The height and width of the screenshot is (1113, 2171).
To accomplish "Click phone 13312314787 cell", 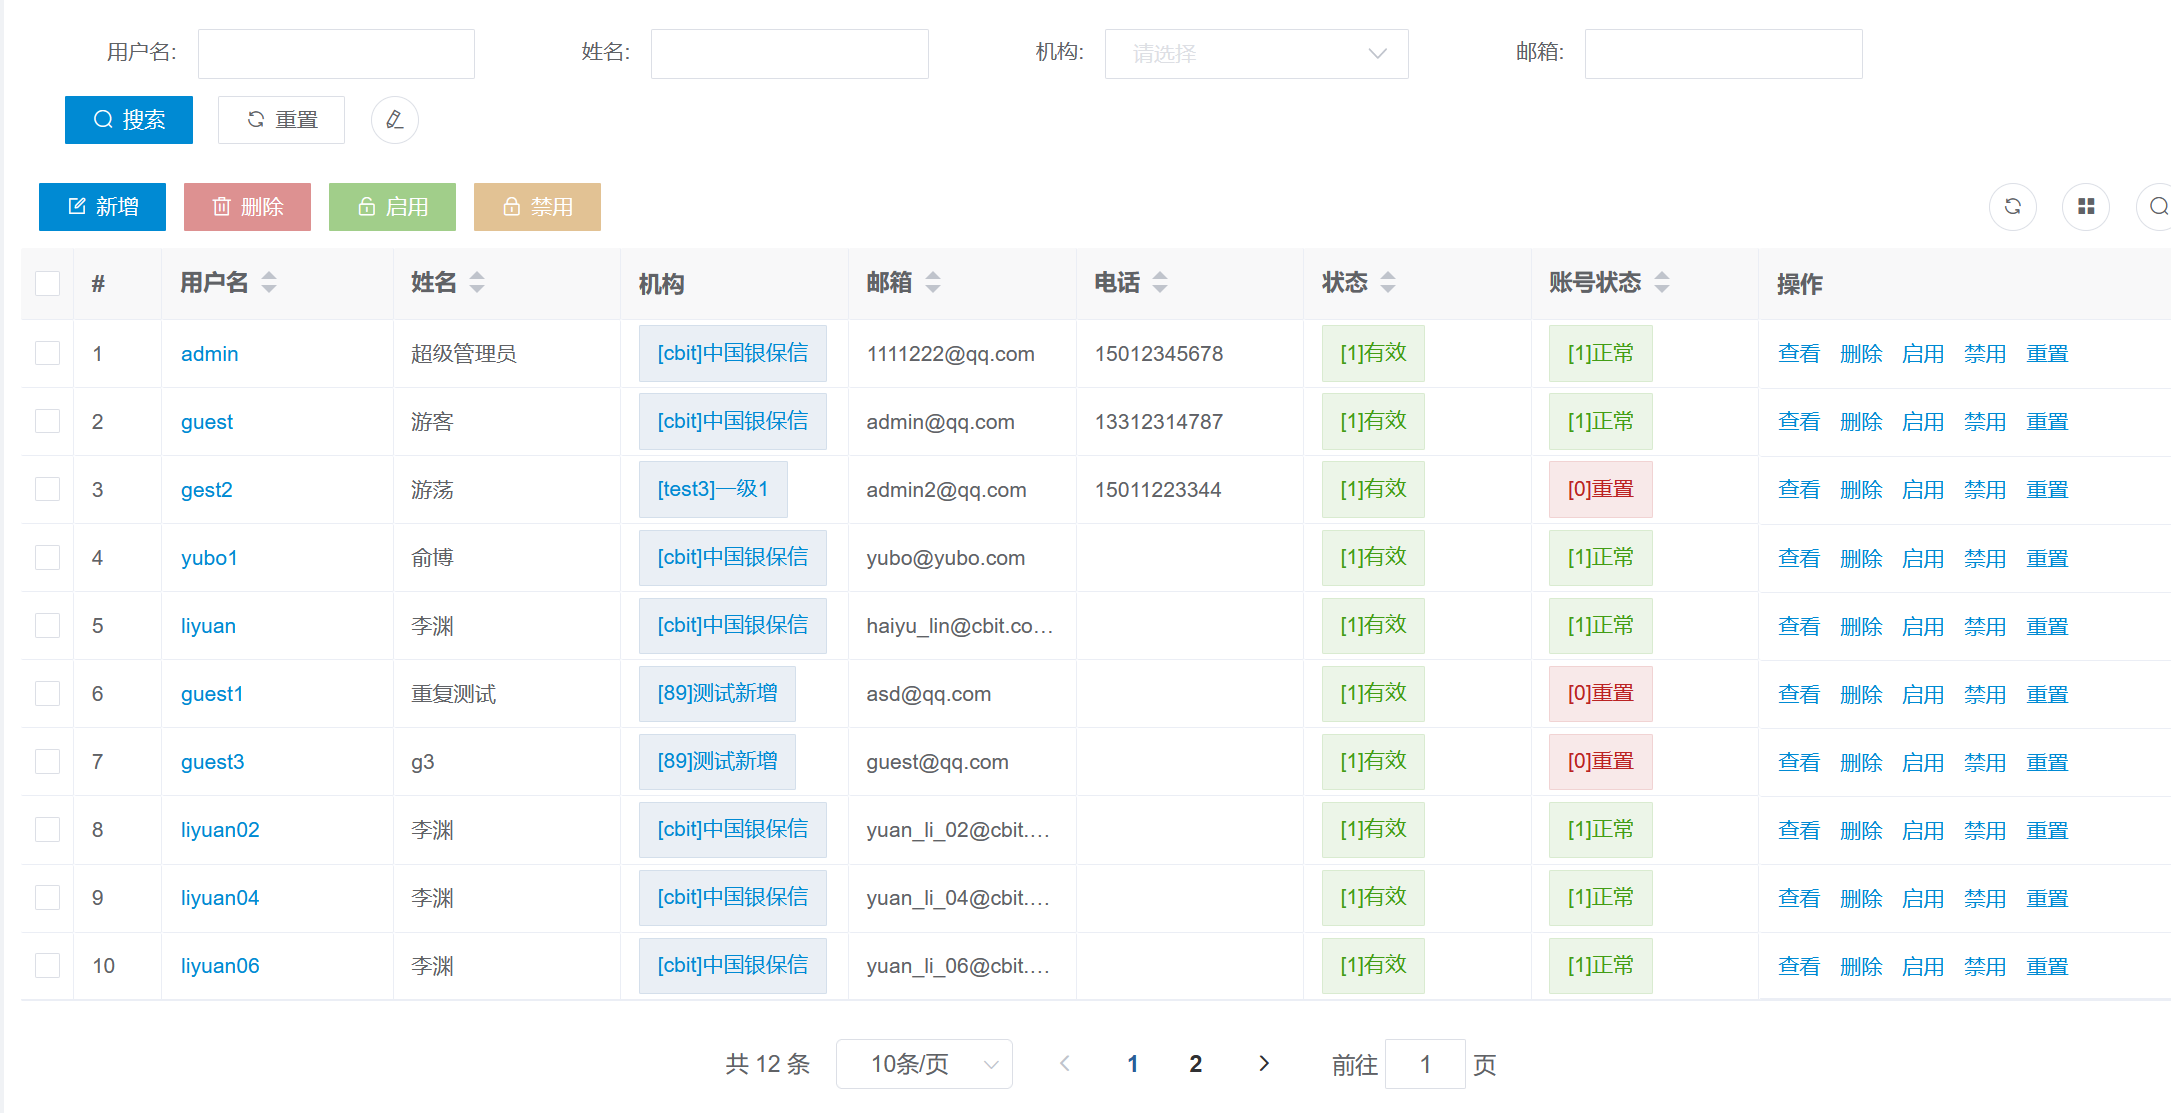I will pos(1159,422).
